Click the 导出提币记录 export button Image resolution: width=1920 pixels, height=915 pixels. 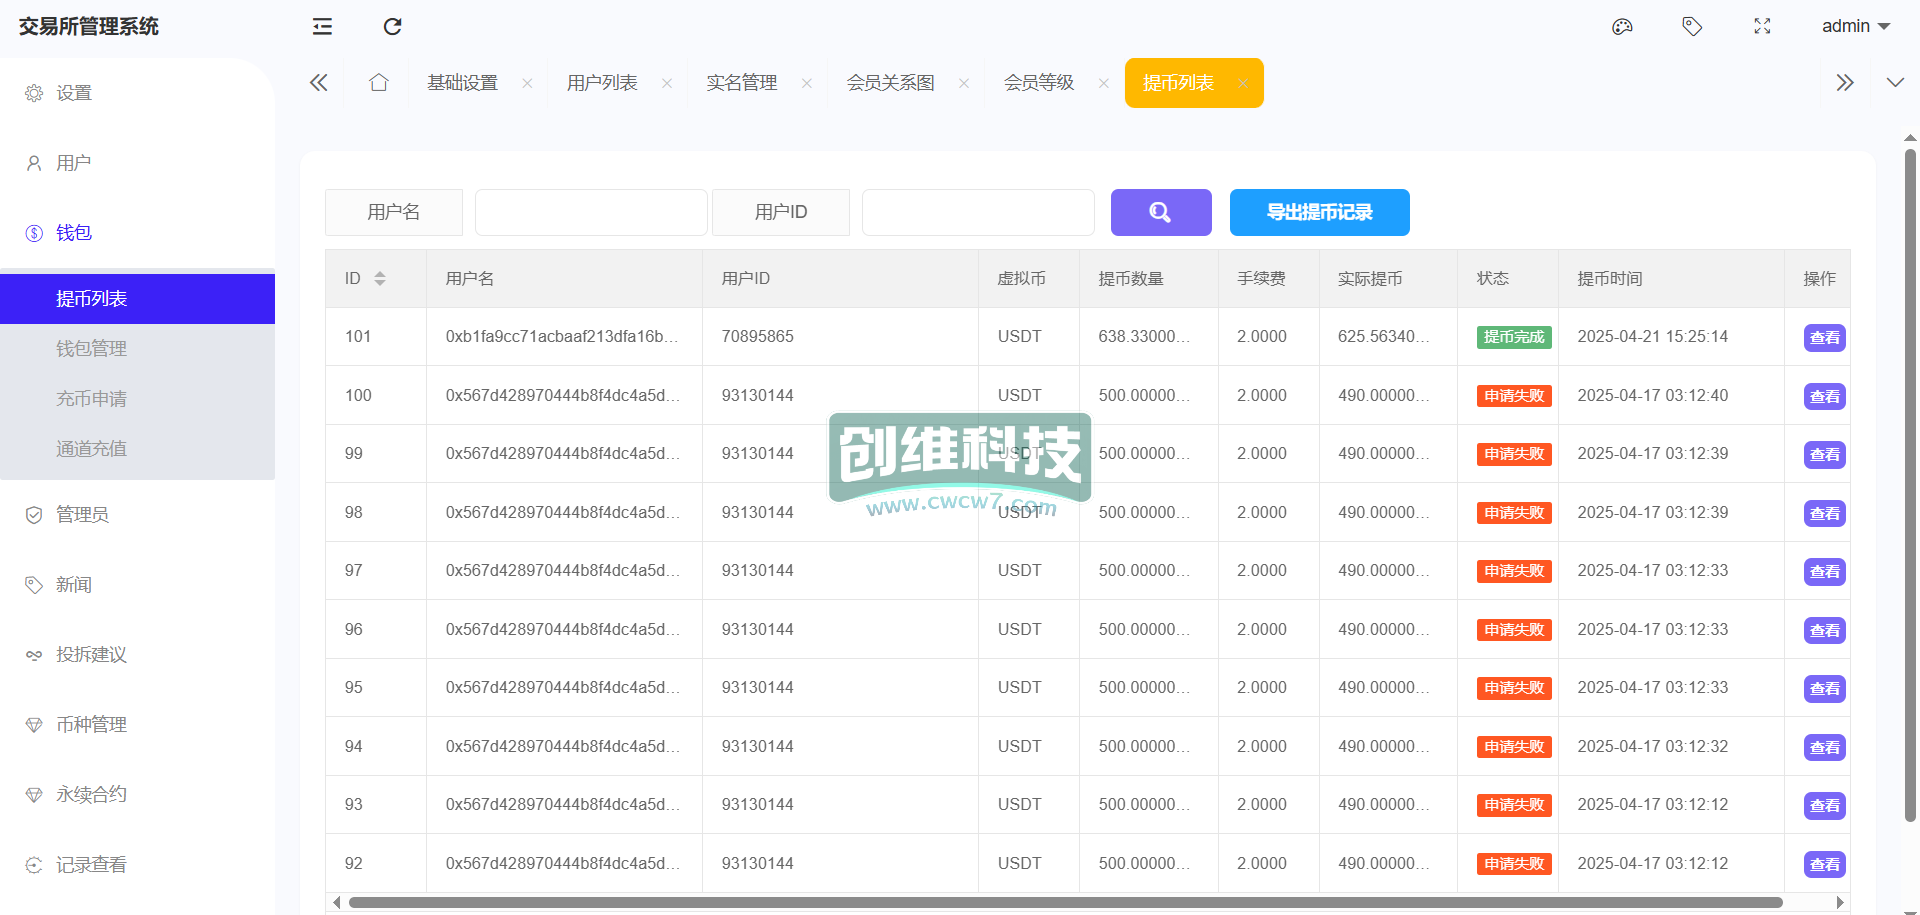1319,212
